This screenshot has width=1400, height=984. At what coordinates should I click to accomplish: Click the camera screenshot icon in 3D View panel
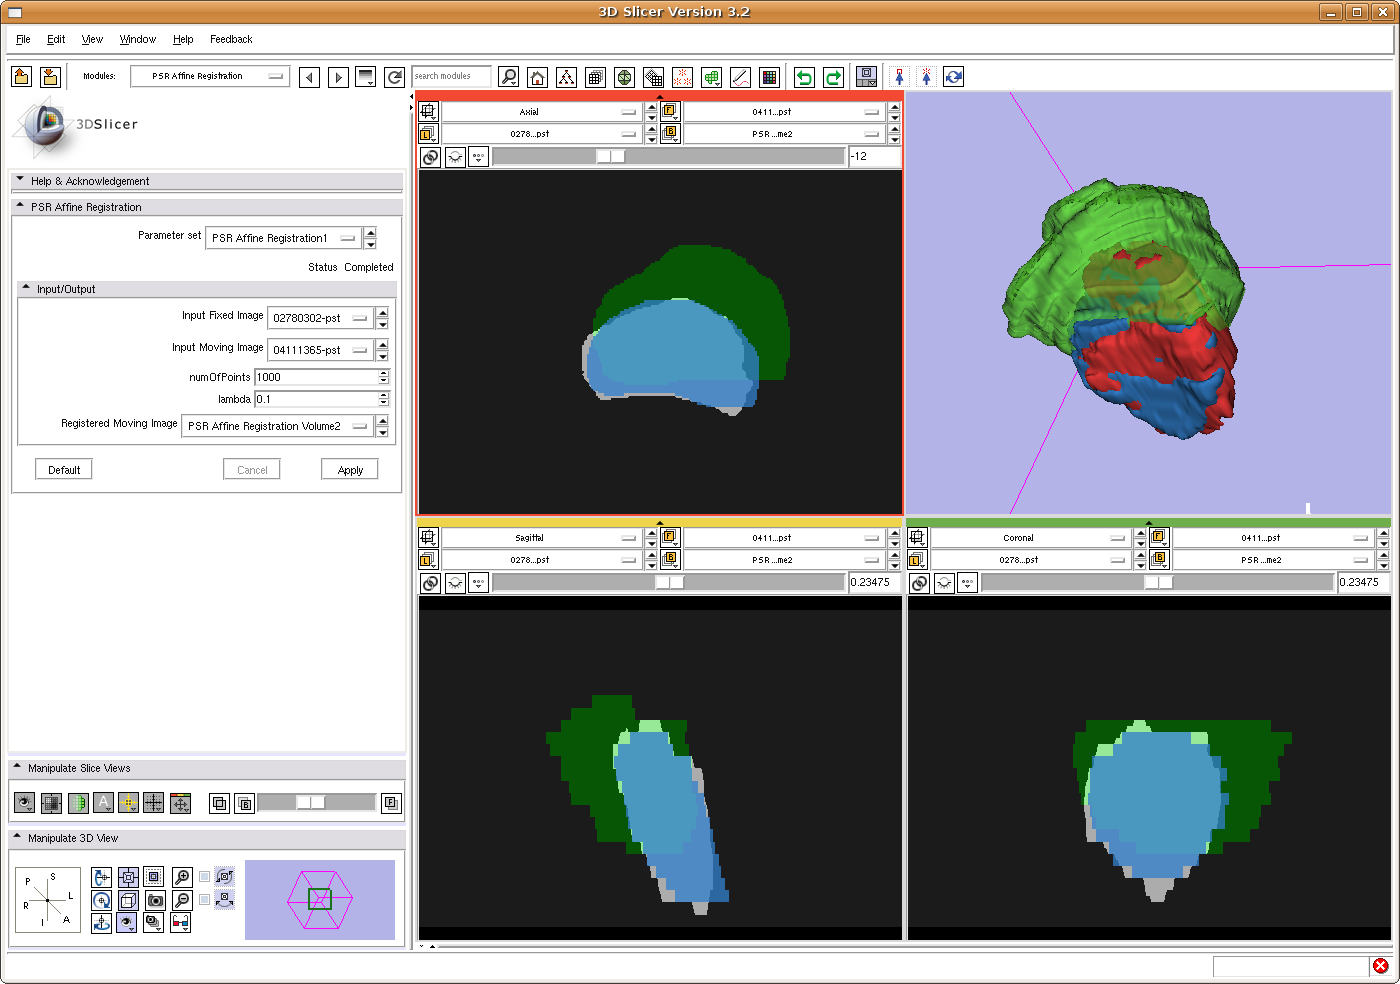tap(155, 900)
